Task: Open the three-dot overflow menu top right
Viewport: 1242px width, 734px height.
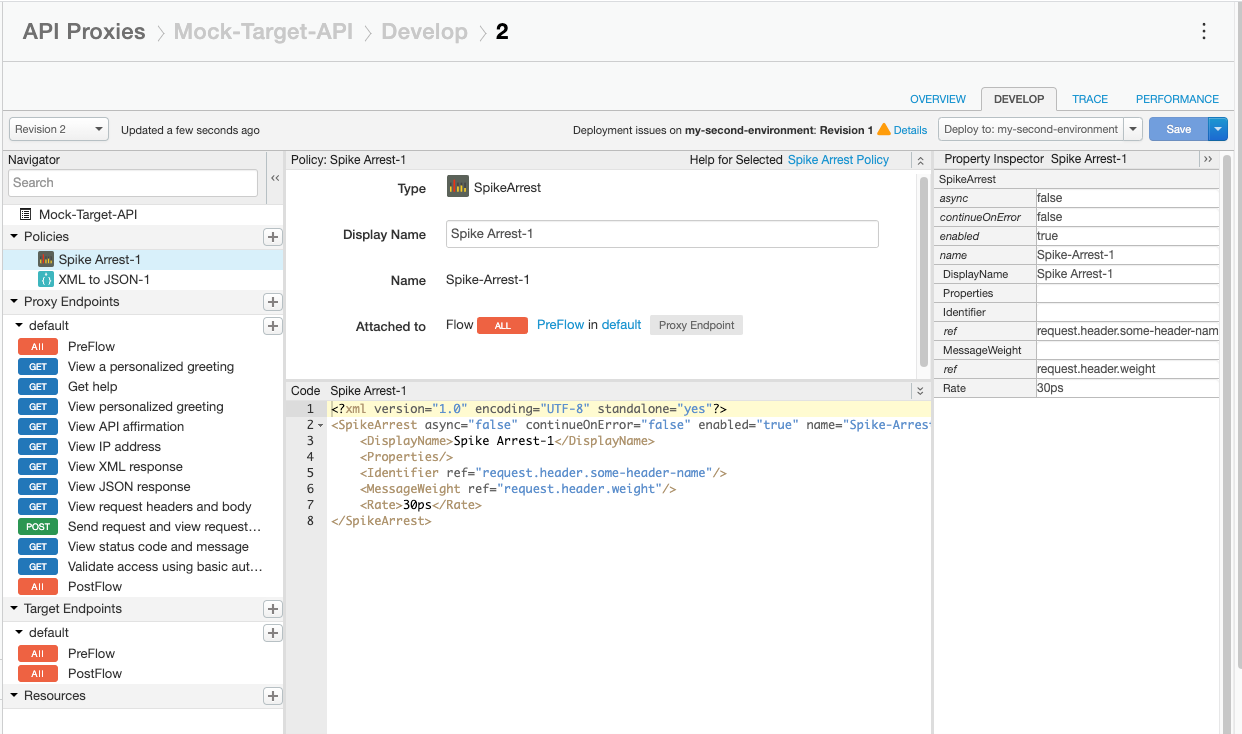Action: pos(1204,31)
